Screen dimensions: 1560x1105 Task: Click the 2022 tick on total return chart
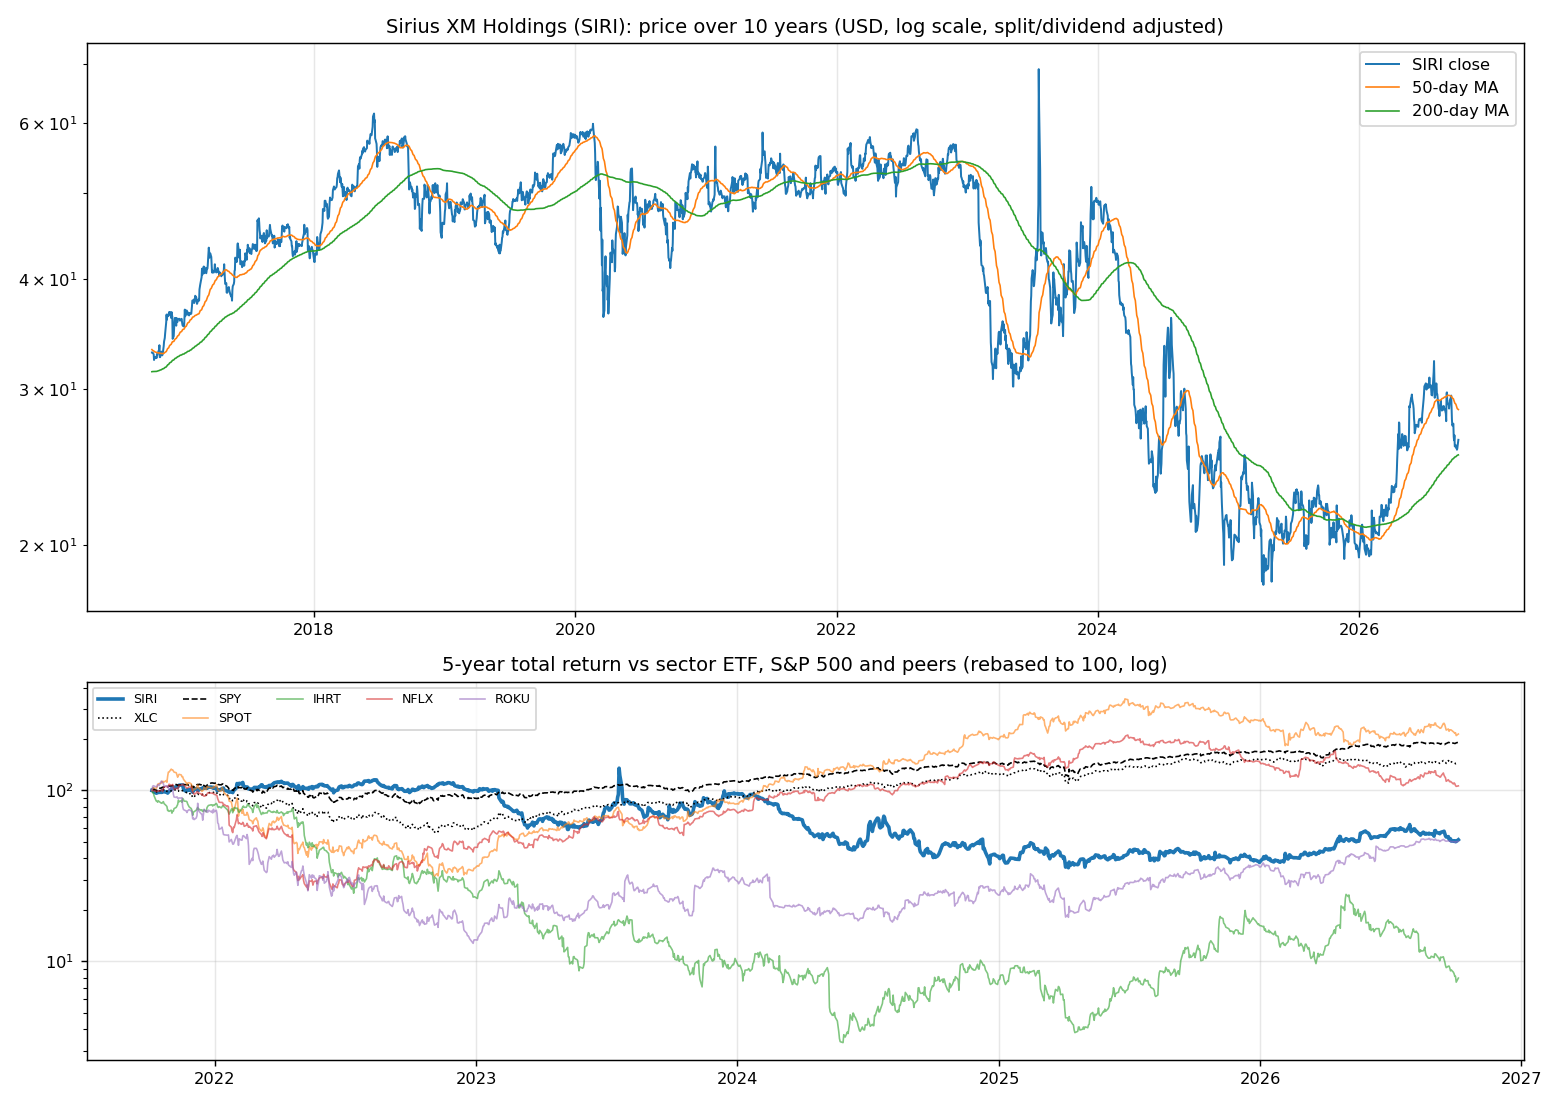(214, 1078)
